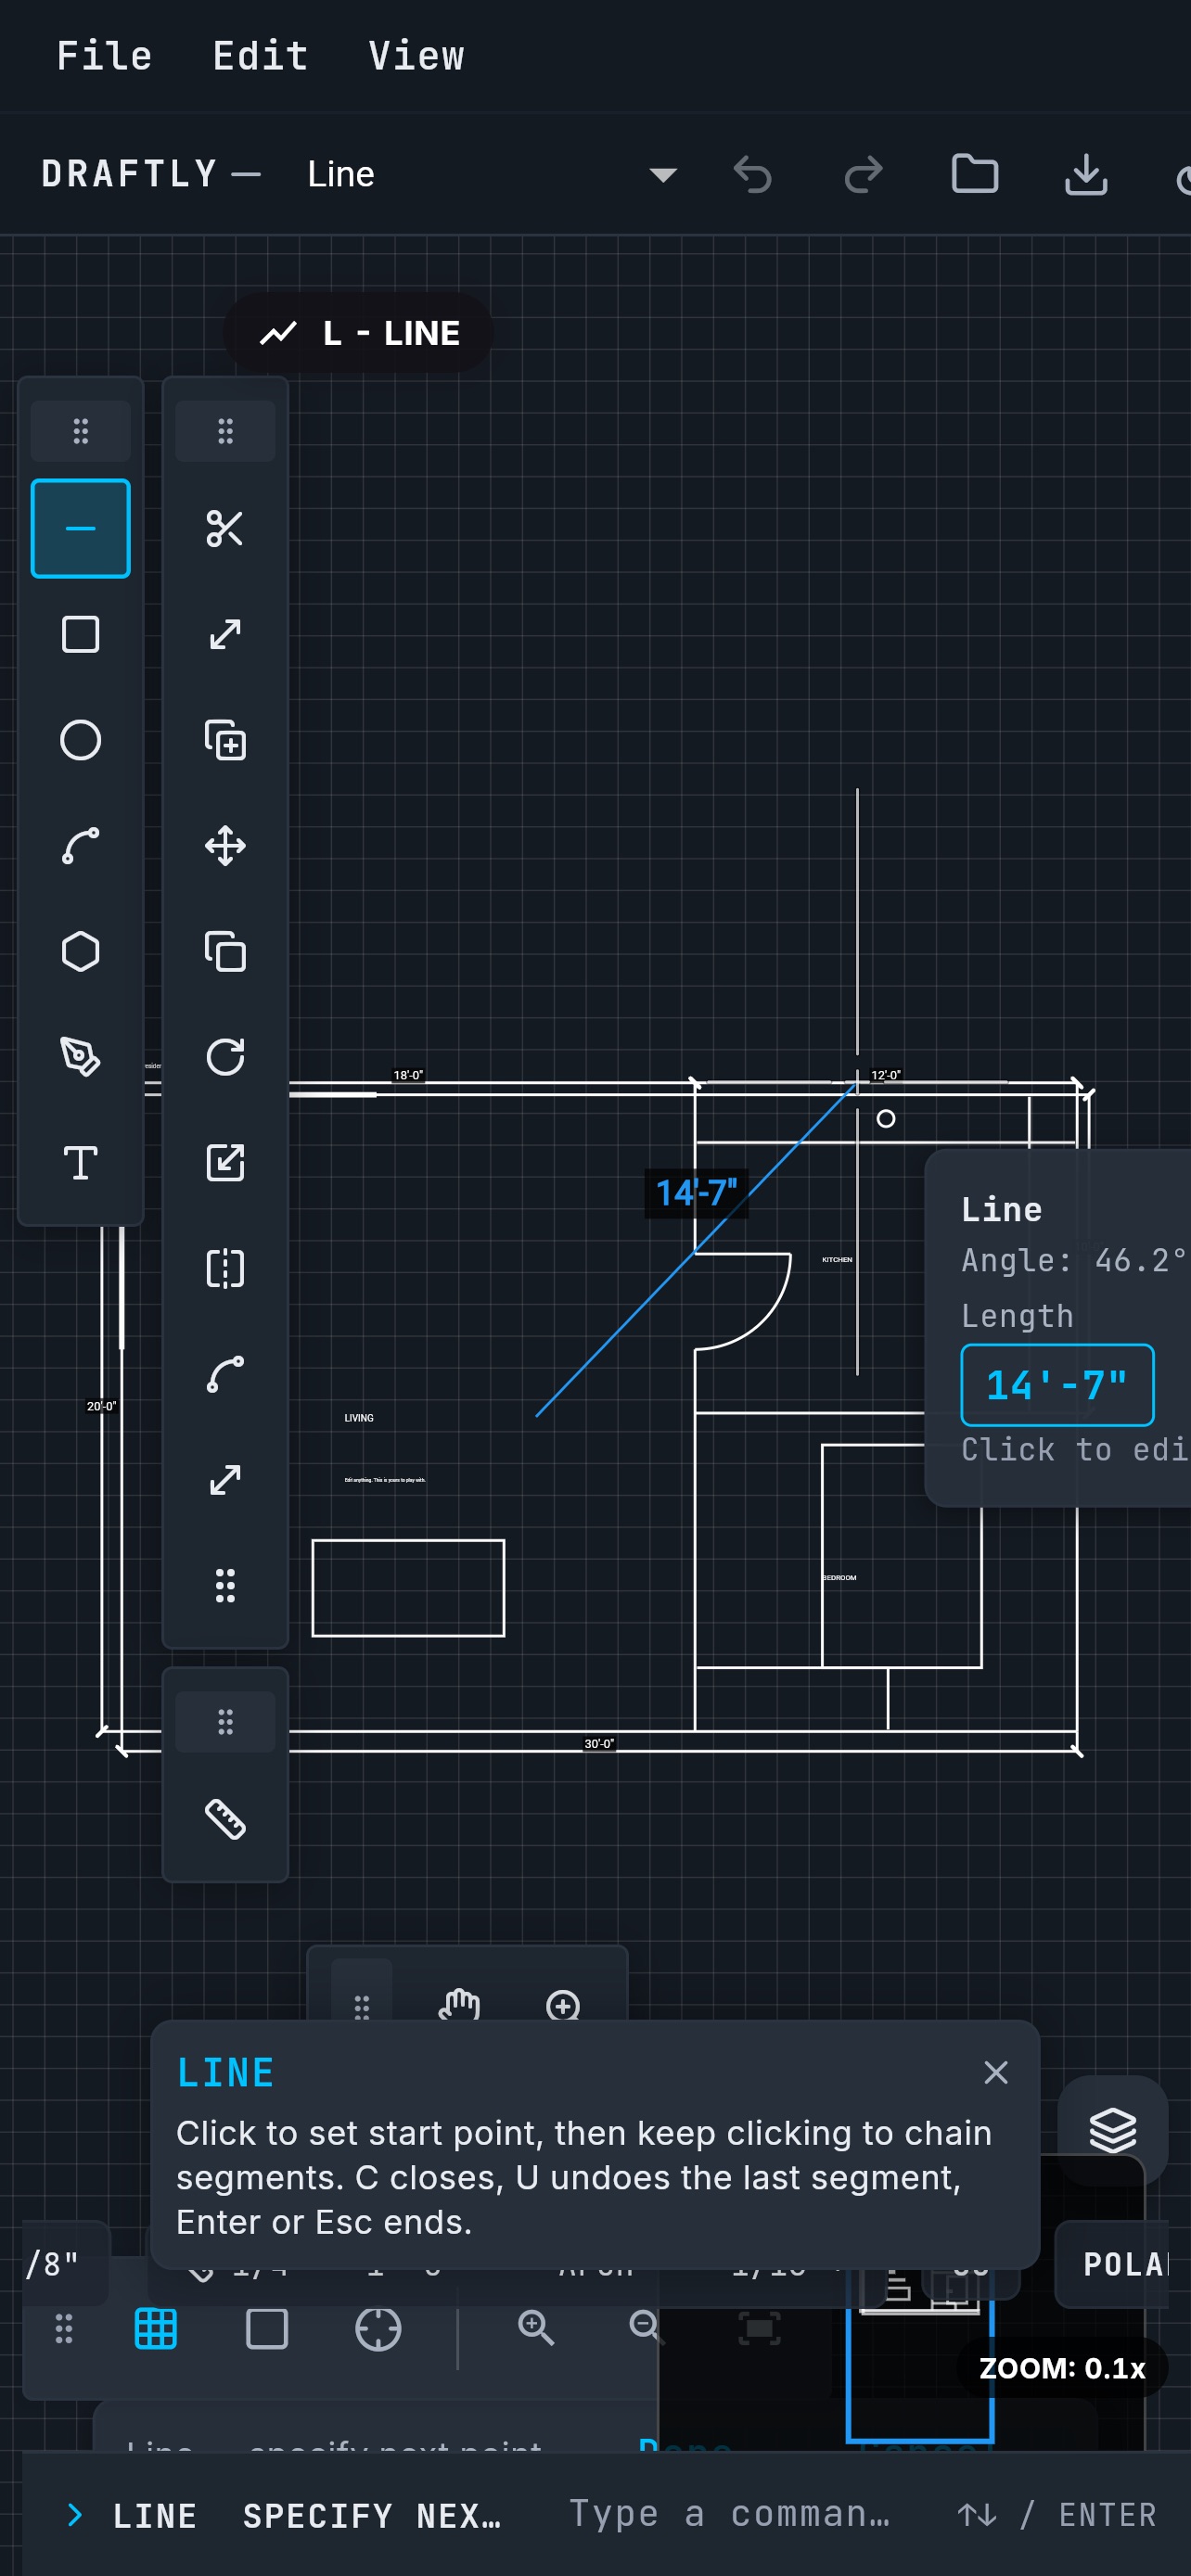This screenshot has height=2576, width=1191.
Task: Open the Line tool dropdown arrow
Action: click(x=662, y=175)
